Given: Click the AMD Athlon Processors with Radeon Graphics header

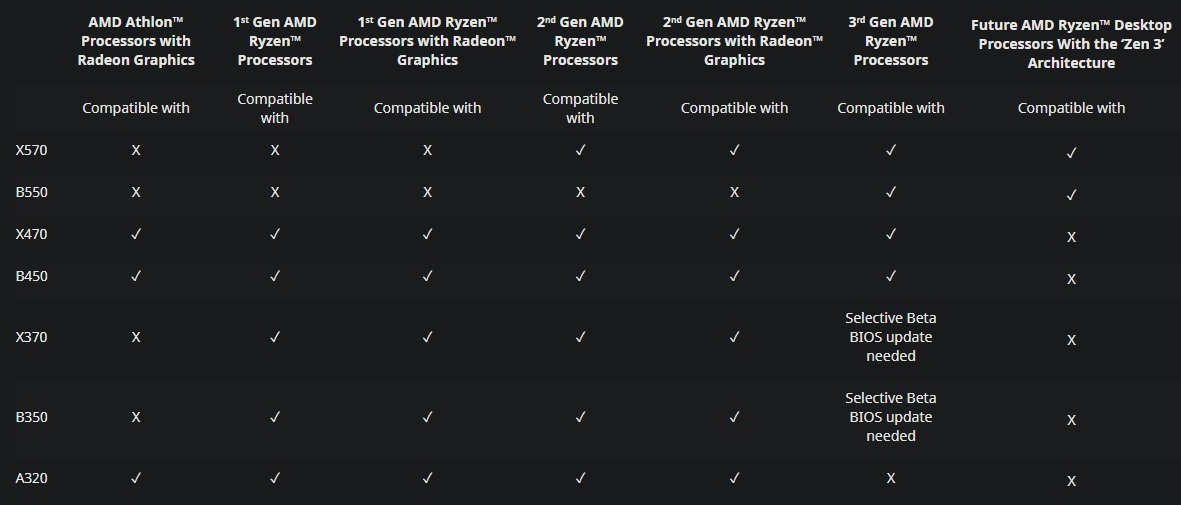Looking at the screenshot, I should click(x=136, y=40).
